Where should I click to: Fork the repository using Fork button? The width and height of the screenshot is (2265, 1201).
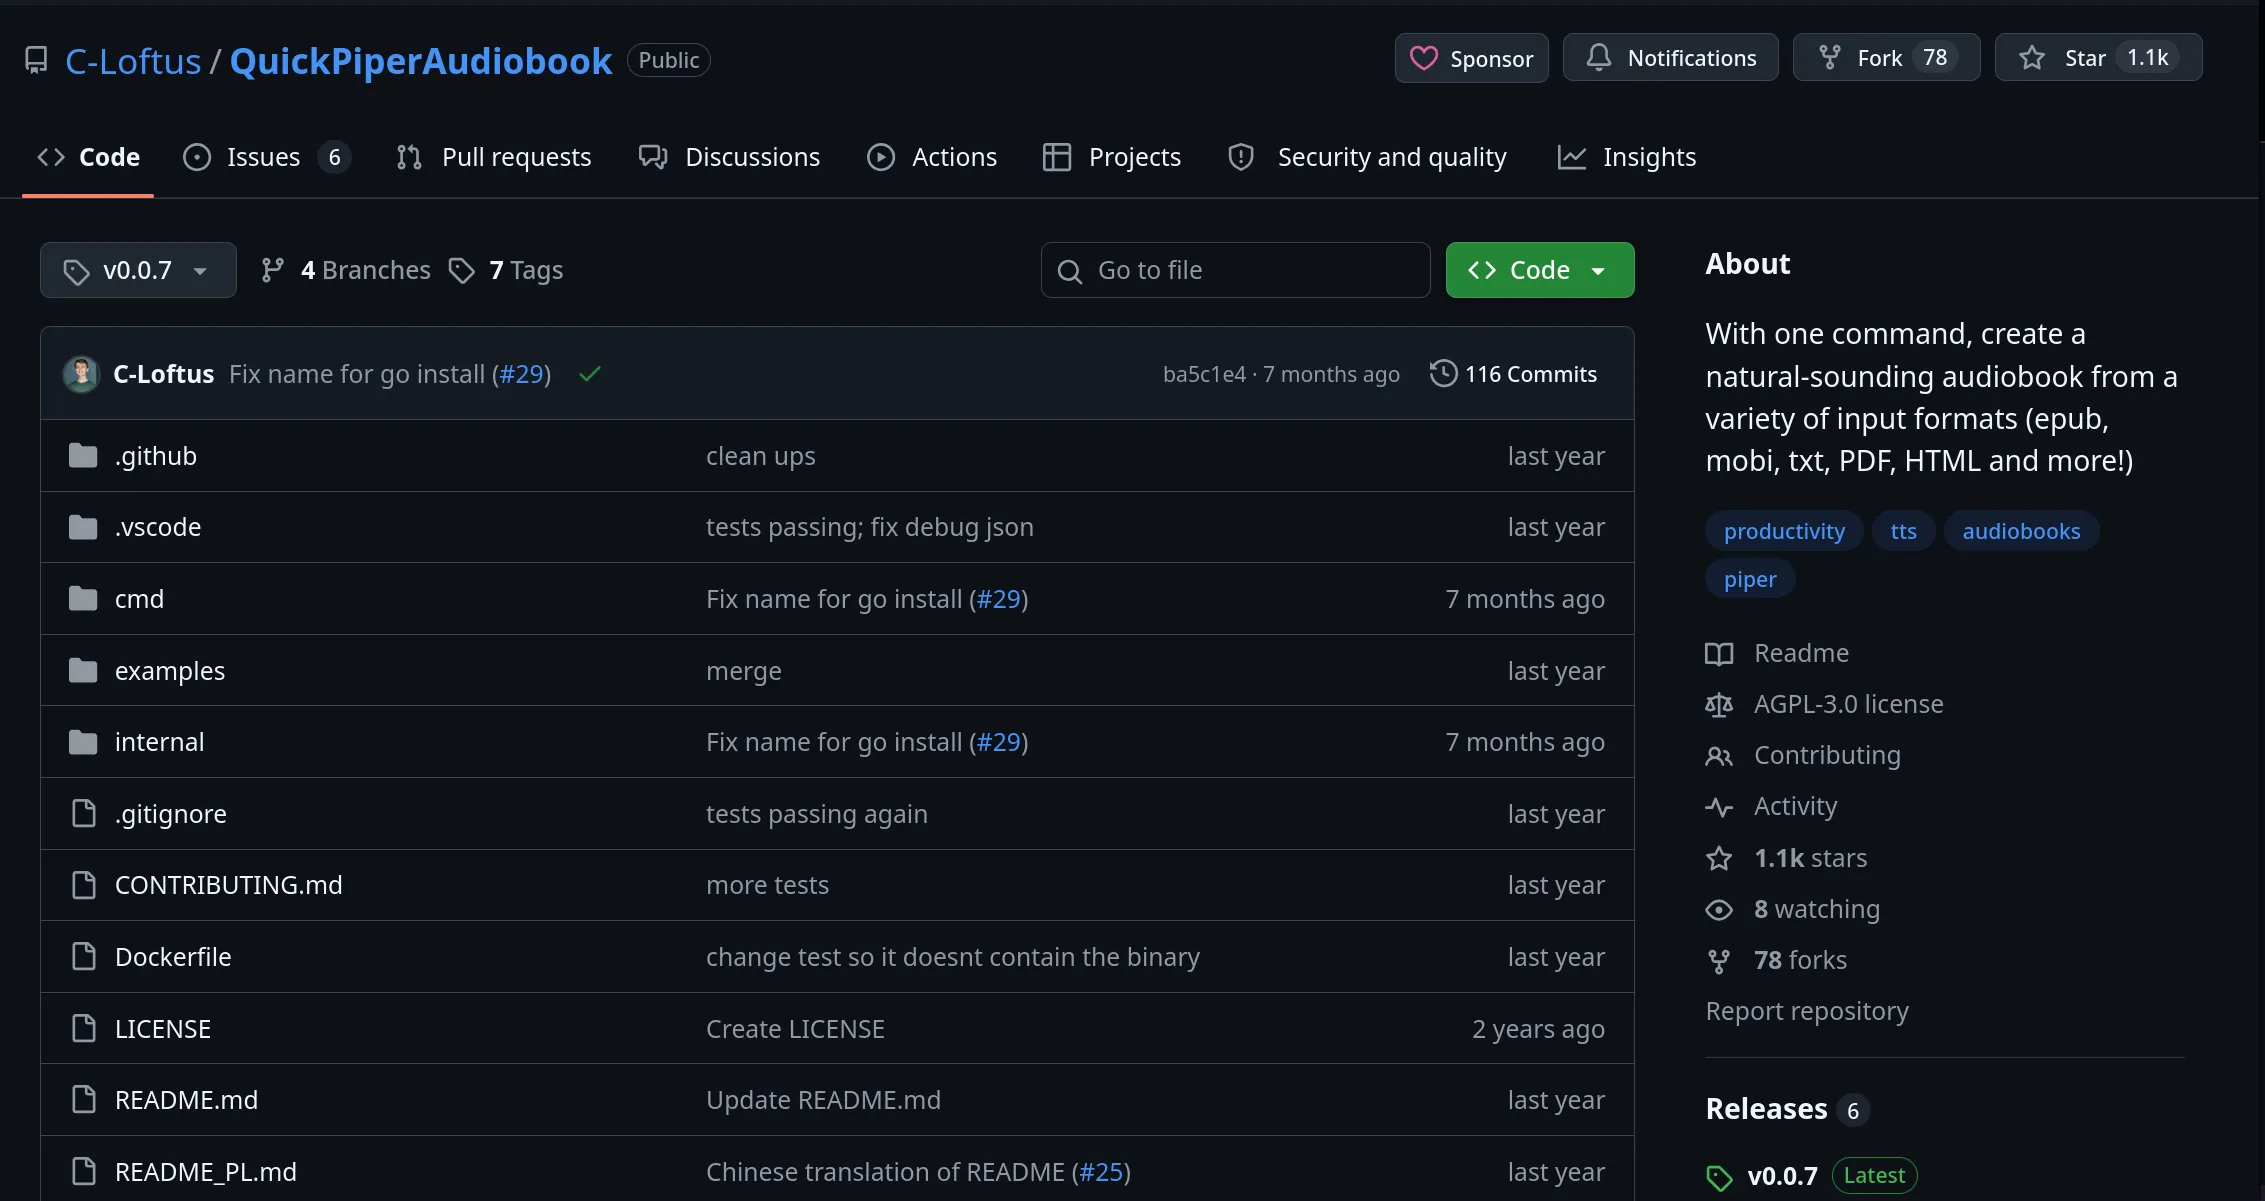pyautogui.click(x=1886, y=58)
